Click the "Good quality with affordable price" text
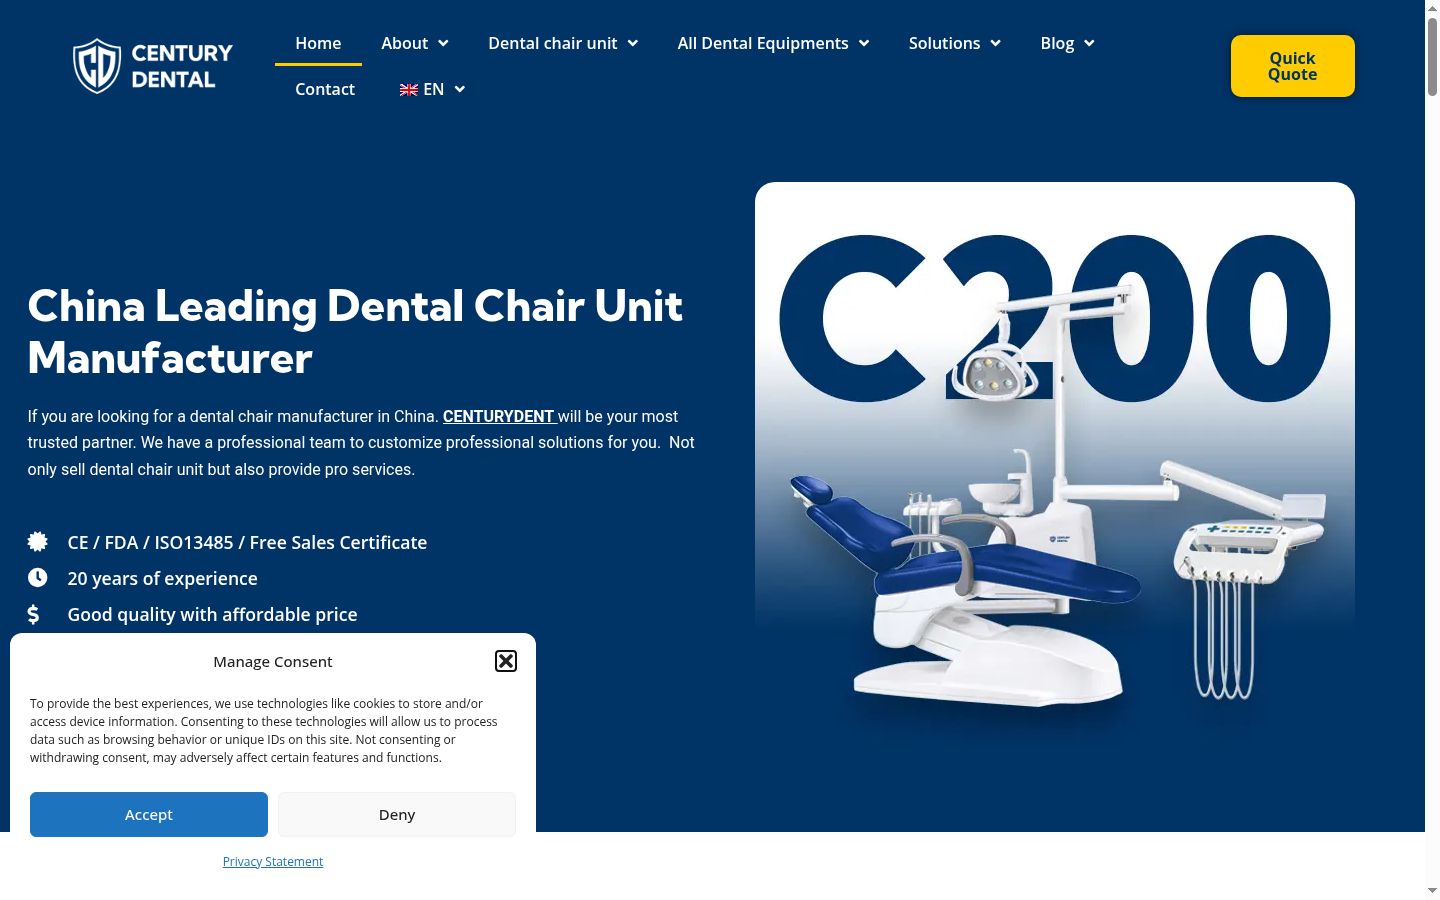1440x900 pixels. click(x=212, y=614)
